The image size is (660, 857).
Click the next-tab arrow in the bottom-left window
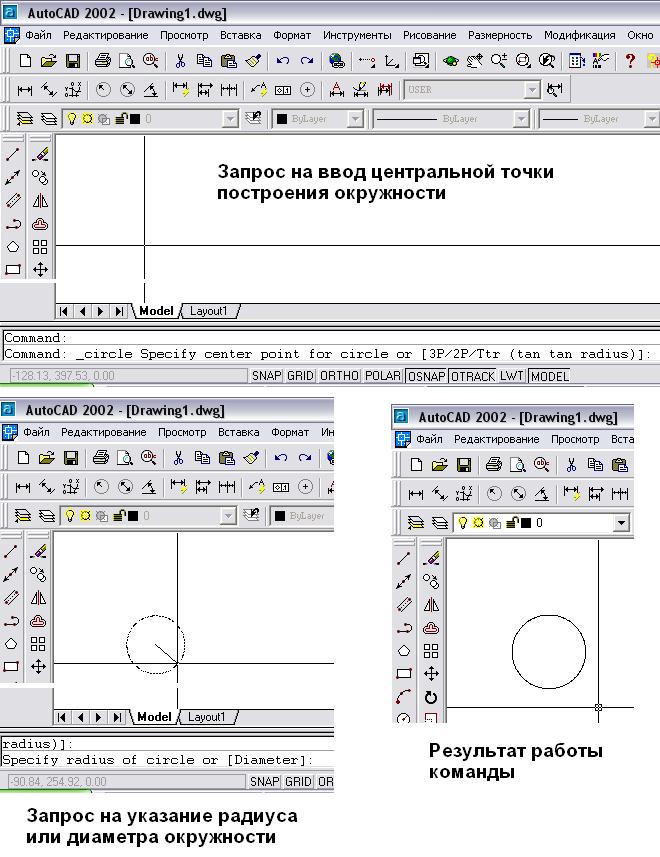click(x=98, y=717)
